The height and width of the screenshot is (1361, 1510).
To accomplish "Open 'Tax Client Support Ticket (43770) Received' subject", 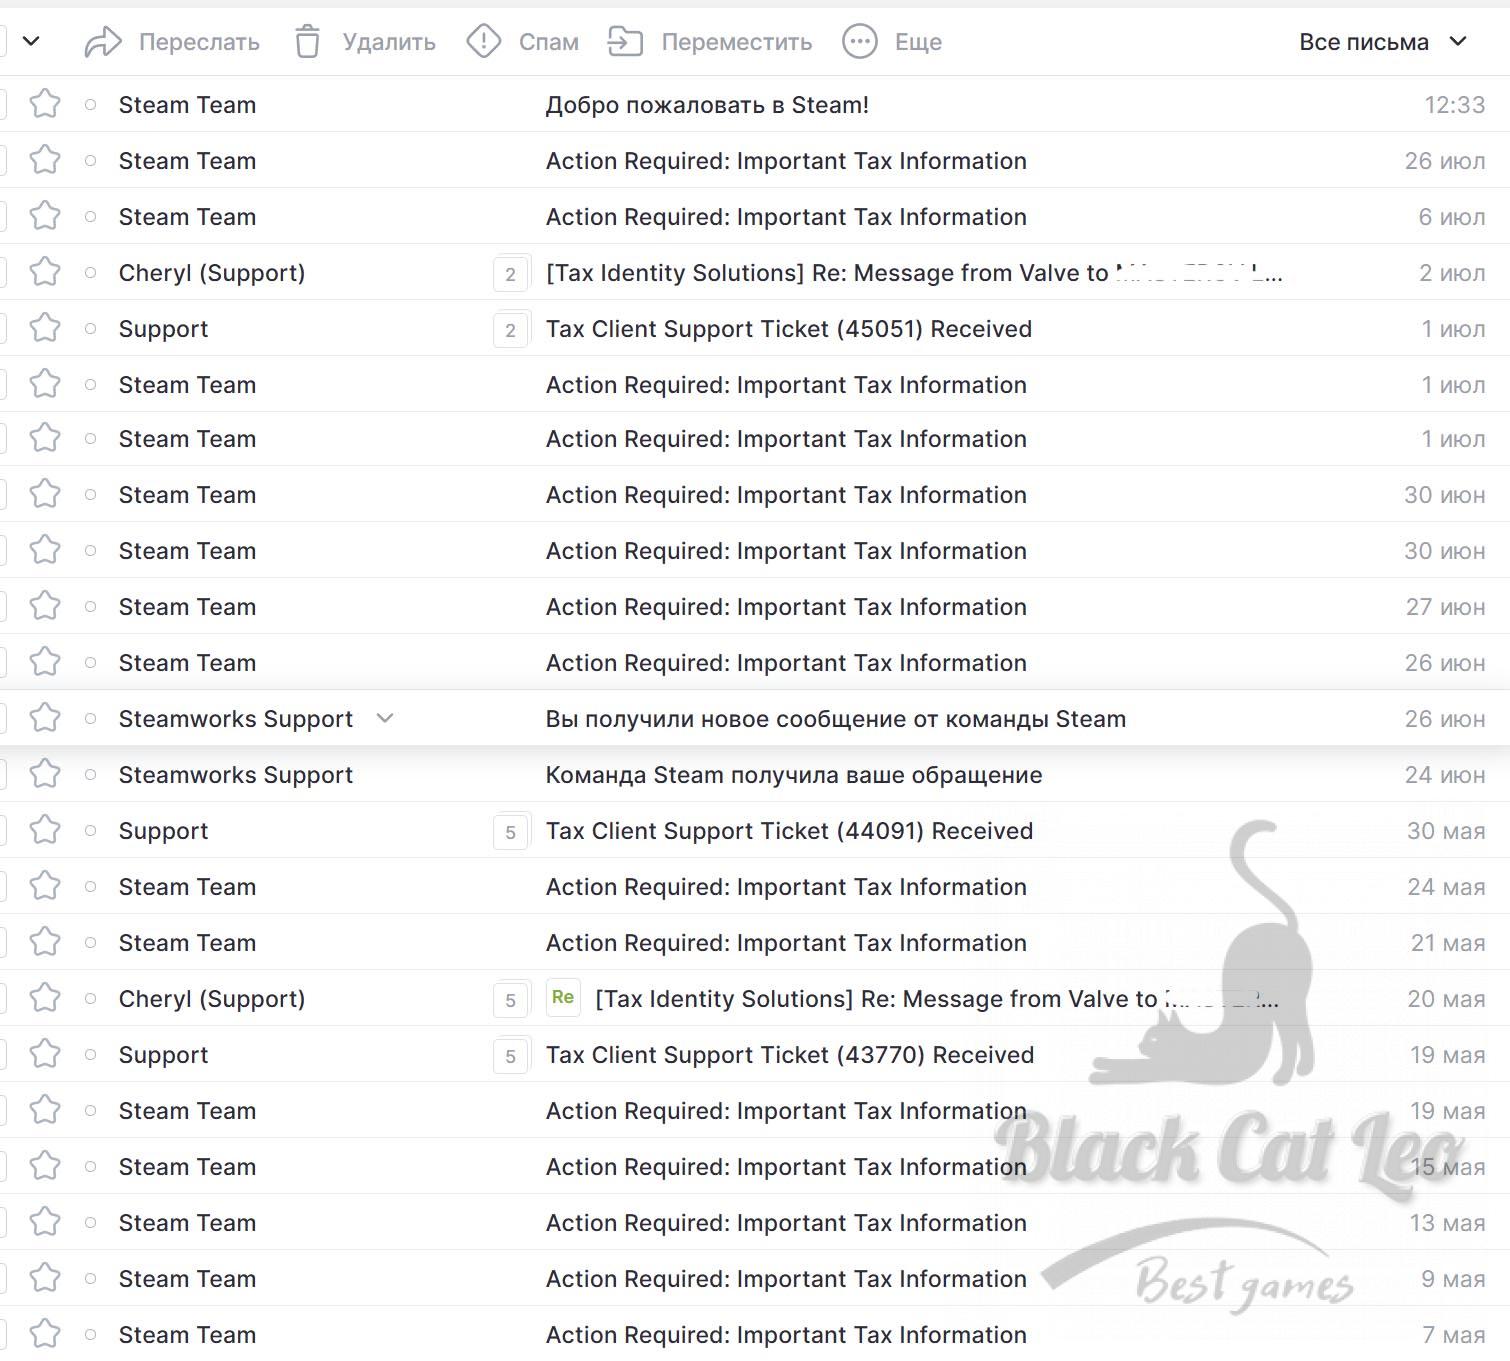I will point(790,1055).
